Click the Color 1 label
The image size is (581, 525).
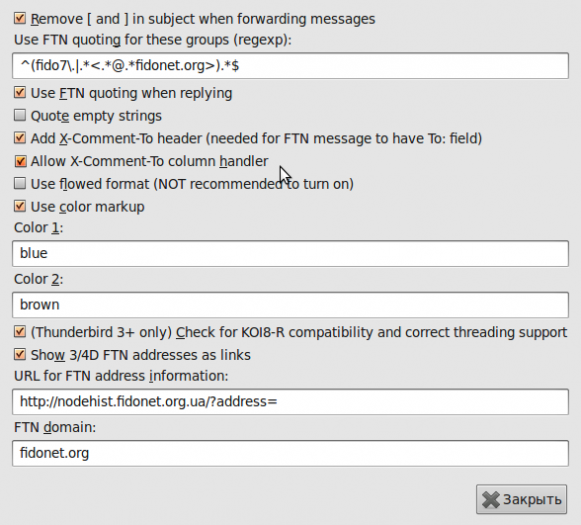pyautogui.click(x=39, y=227)
